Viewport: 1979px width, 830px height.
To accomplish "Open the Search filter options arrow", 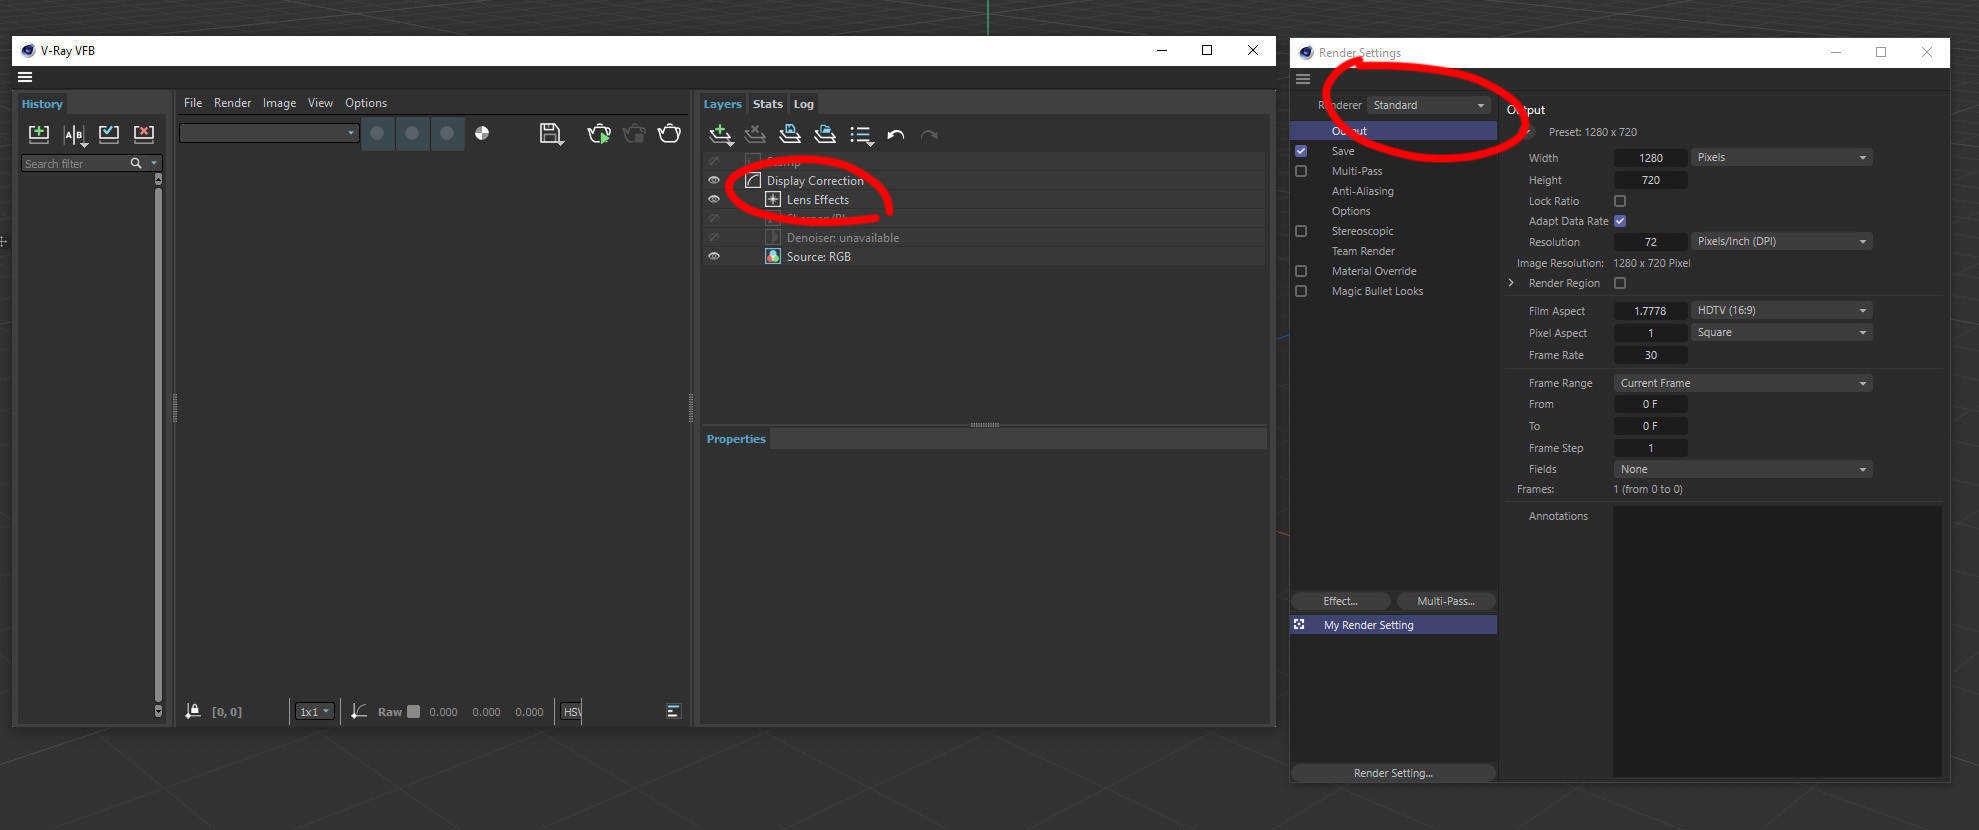I will (x=154, y=163).
